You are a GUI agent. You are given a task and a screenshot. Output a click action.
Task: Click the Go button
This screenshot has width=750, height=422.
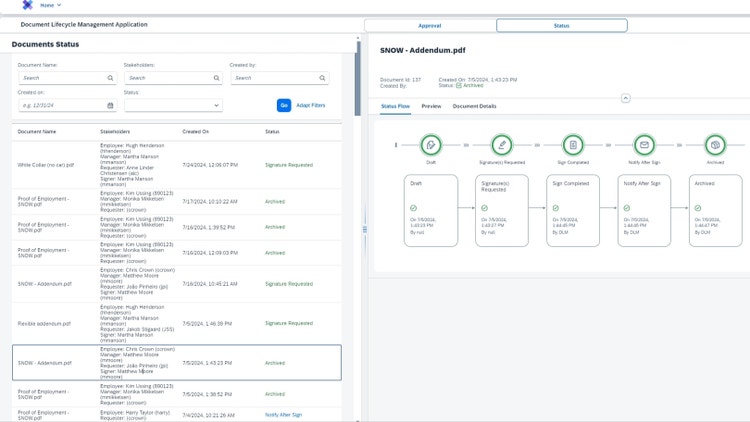pos(284,105)
